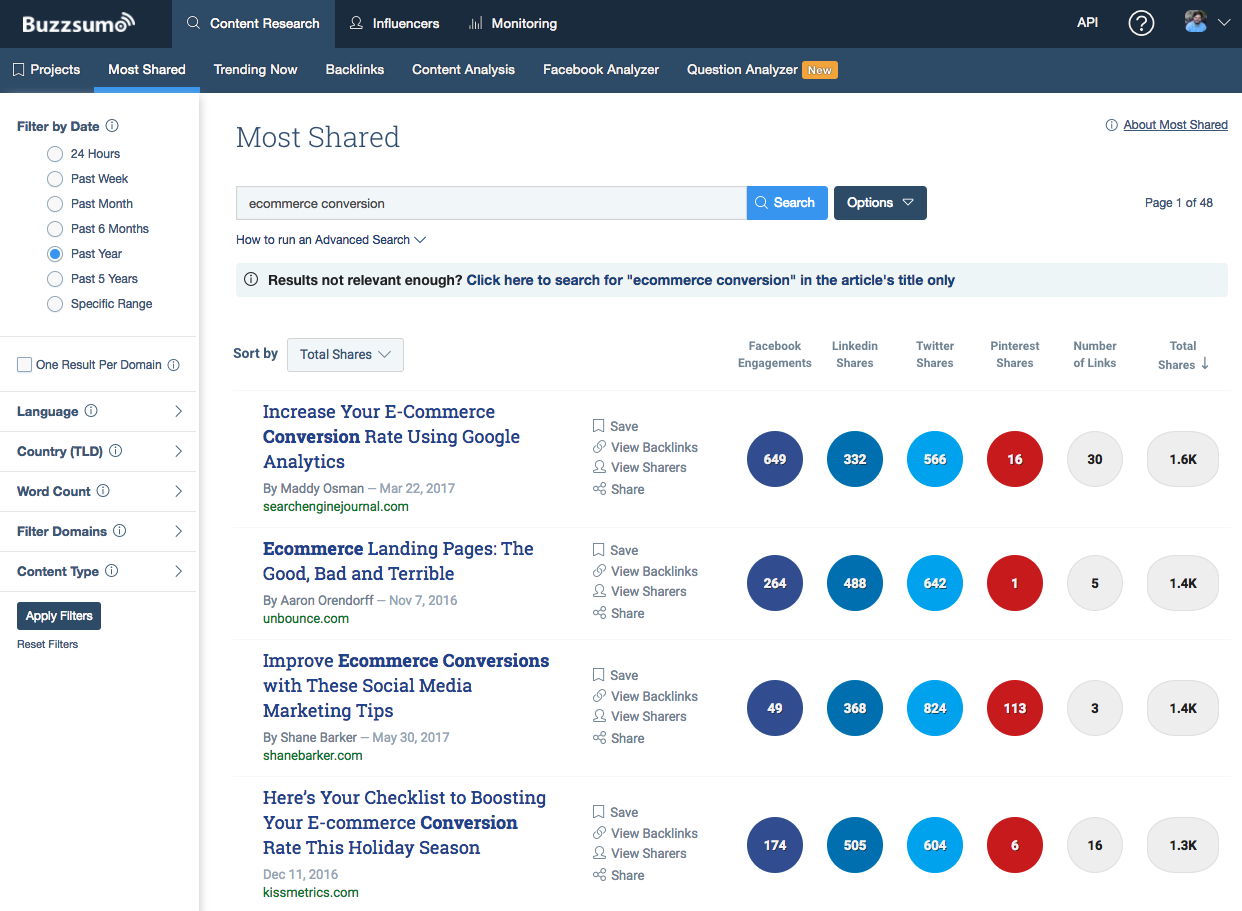
Task: Click the Twitter shares circle showing 642
Action: point(935,583)
